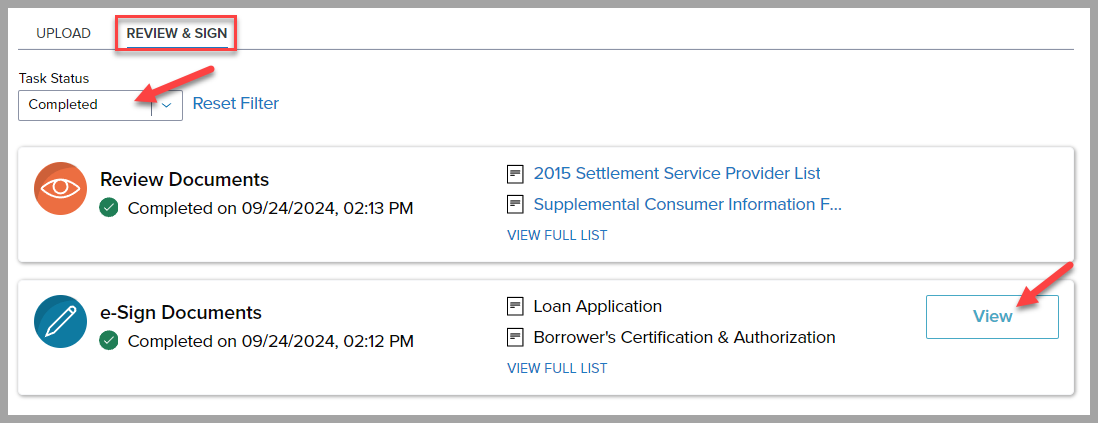The height and width of the screenshot is (423, 1098).
Task: Click green checkmark beside Review Documents completion
Action: pos(109,209)
